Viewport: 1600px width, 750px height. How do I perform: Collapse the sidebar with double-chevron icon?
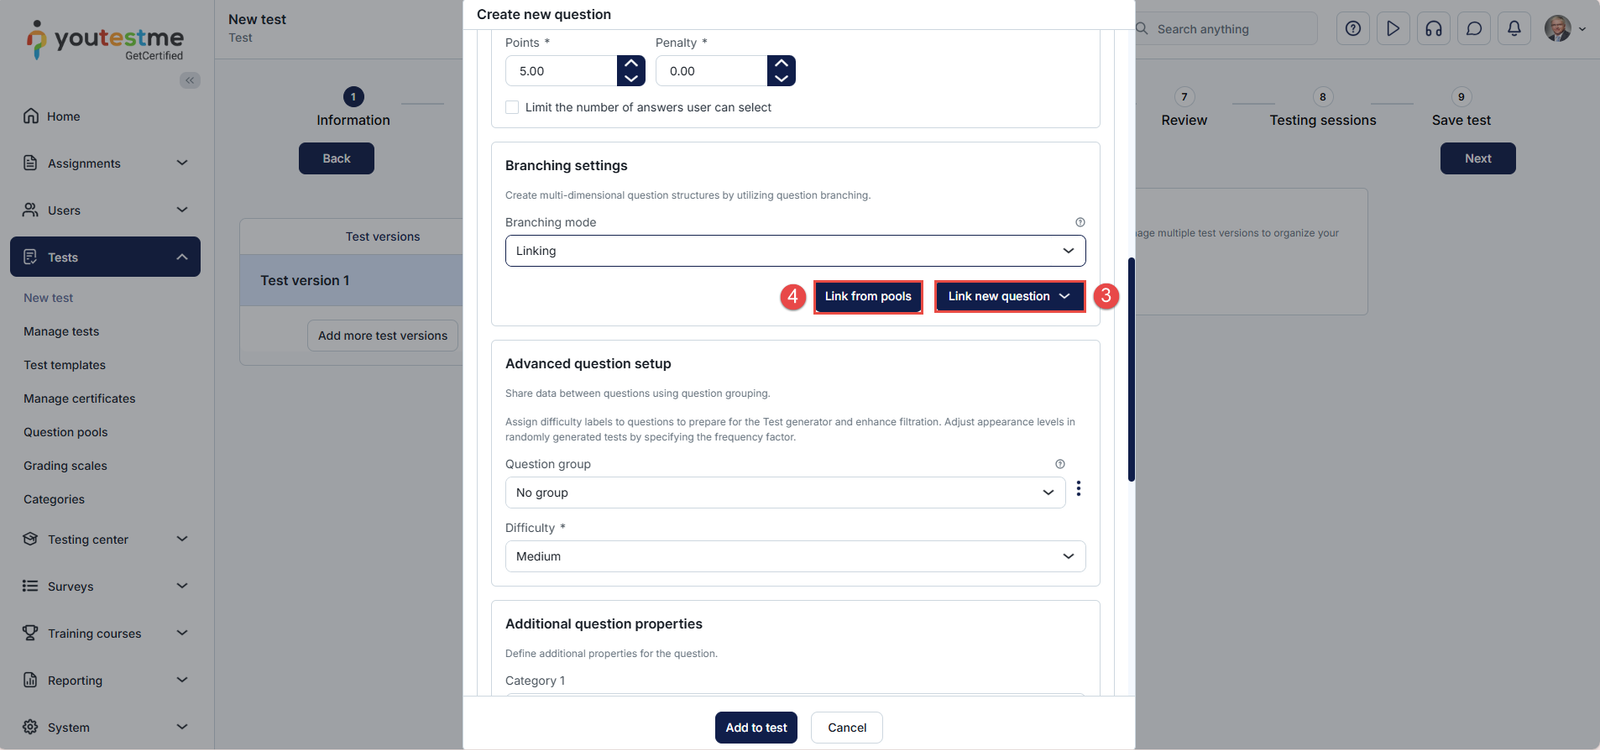(x=189, y=80)
